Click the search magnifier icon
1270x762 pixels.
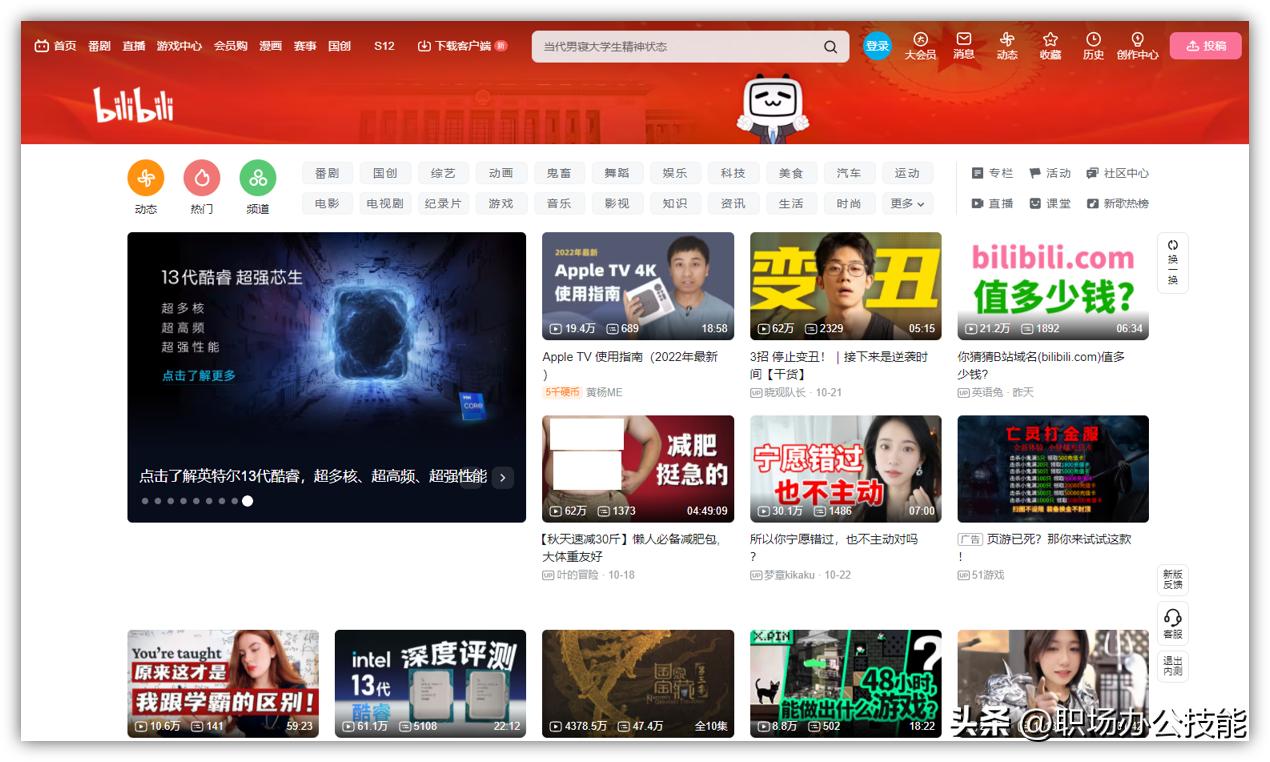830,46
